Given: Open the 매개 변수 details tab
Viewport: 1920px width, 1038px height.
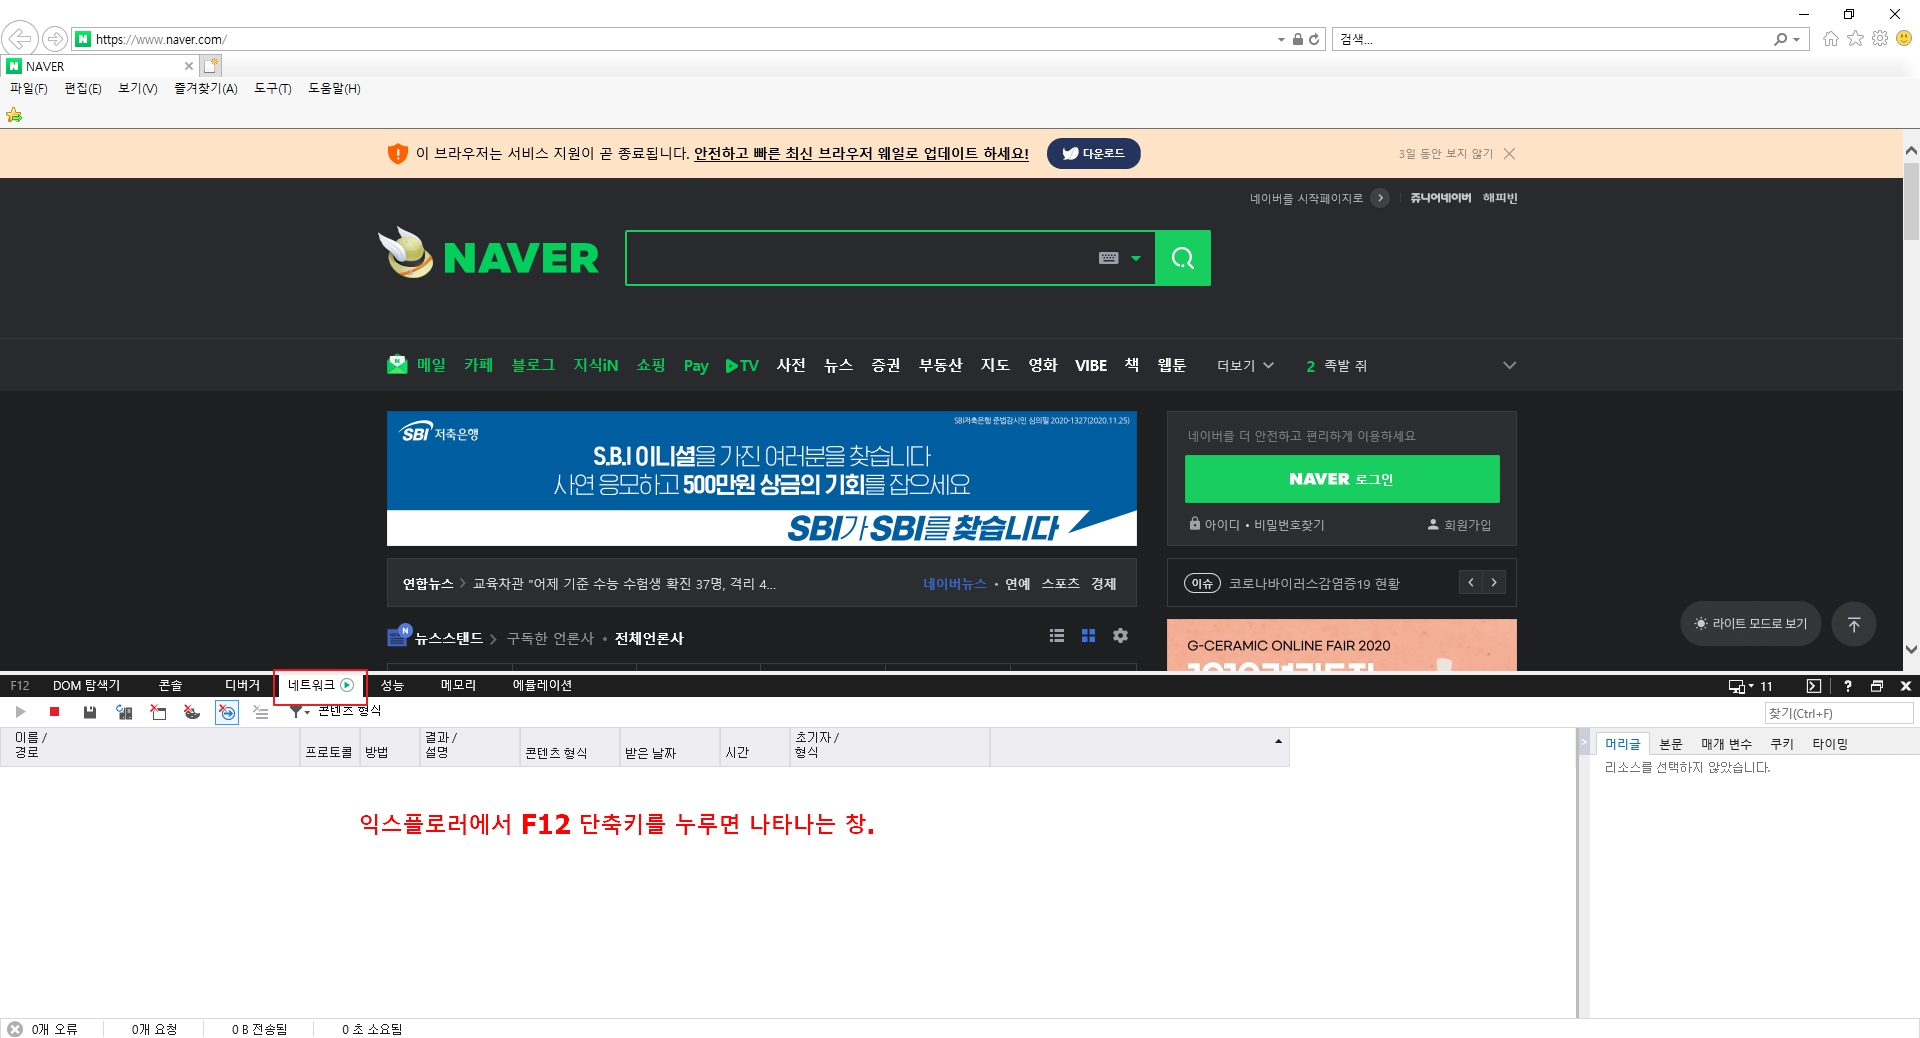Looking at the screenshot, I should (1727, 744).
